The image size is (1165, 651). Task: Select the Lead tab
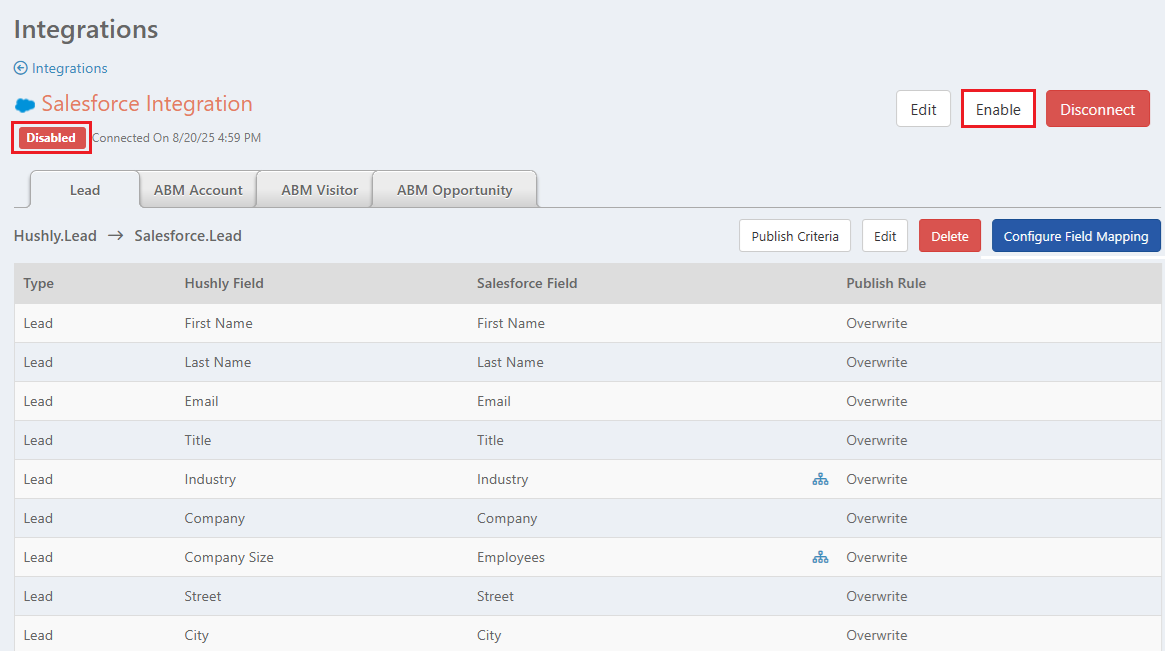(85, 190)
